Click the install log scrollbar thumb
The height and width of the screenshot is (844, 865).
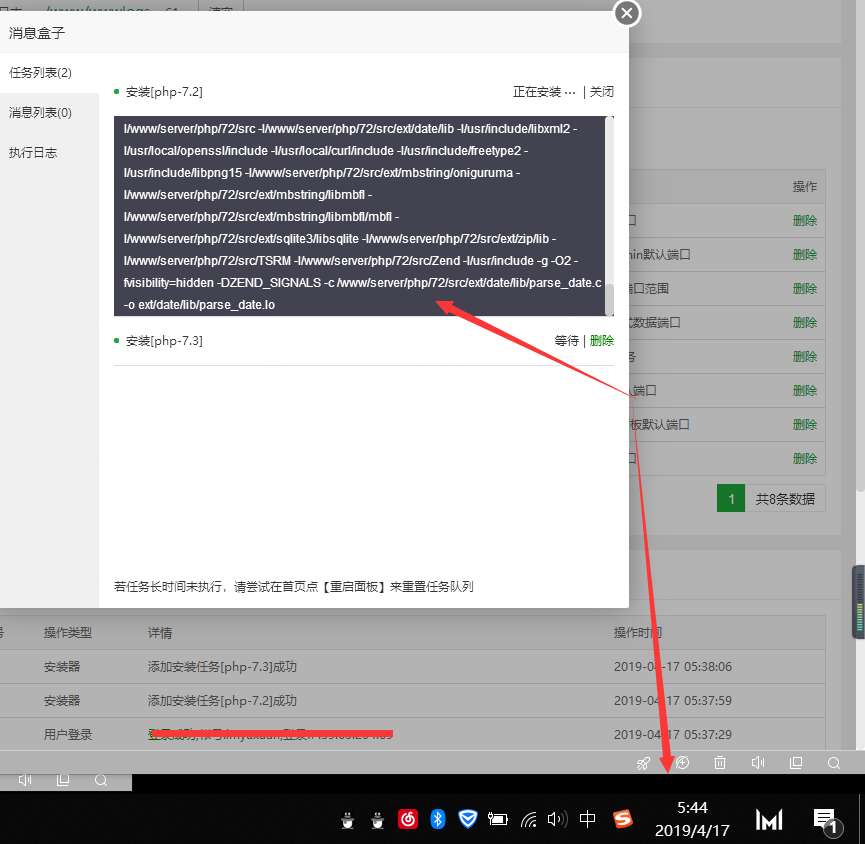pos(609,299)
